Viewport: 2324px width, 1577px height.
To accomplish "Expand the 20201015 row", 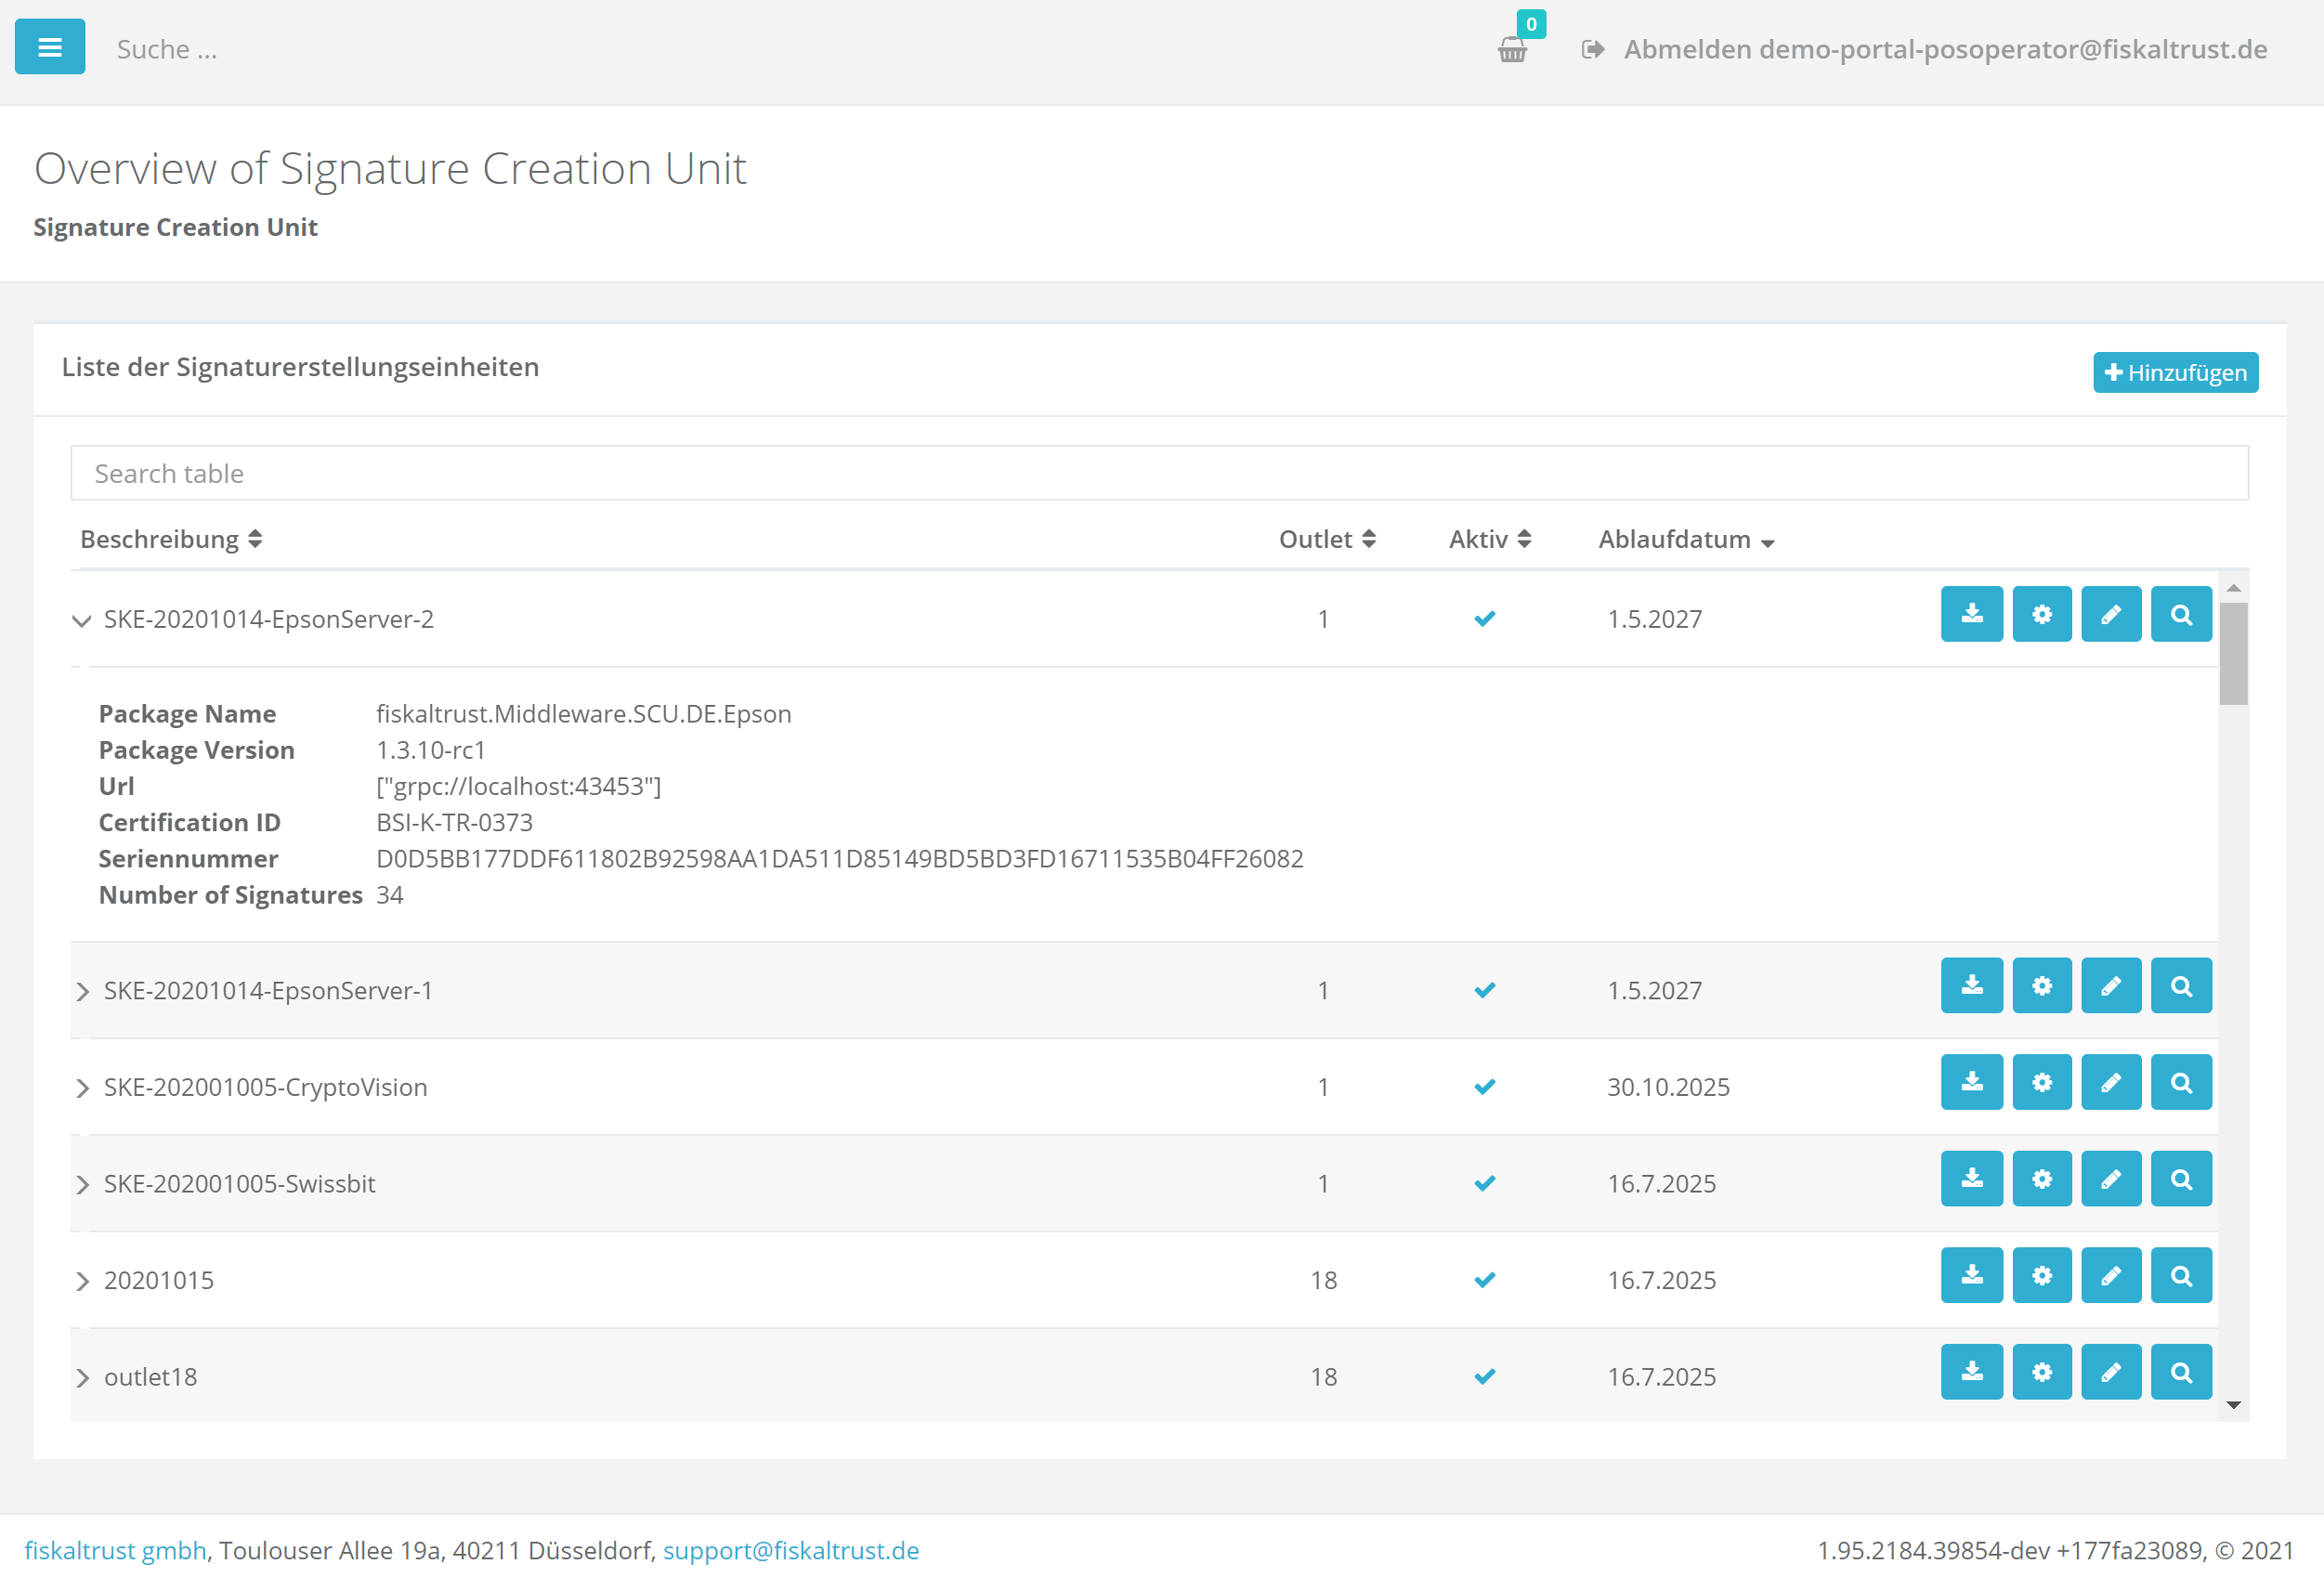I will [x=82, y=1281].
